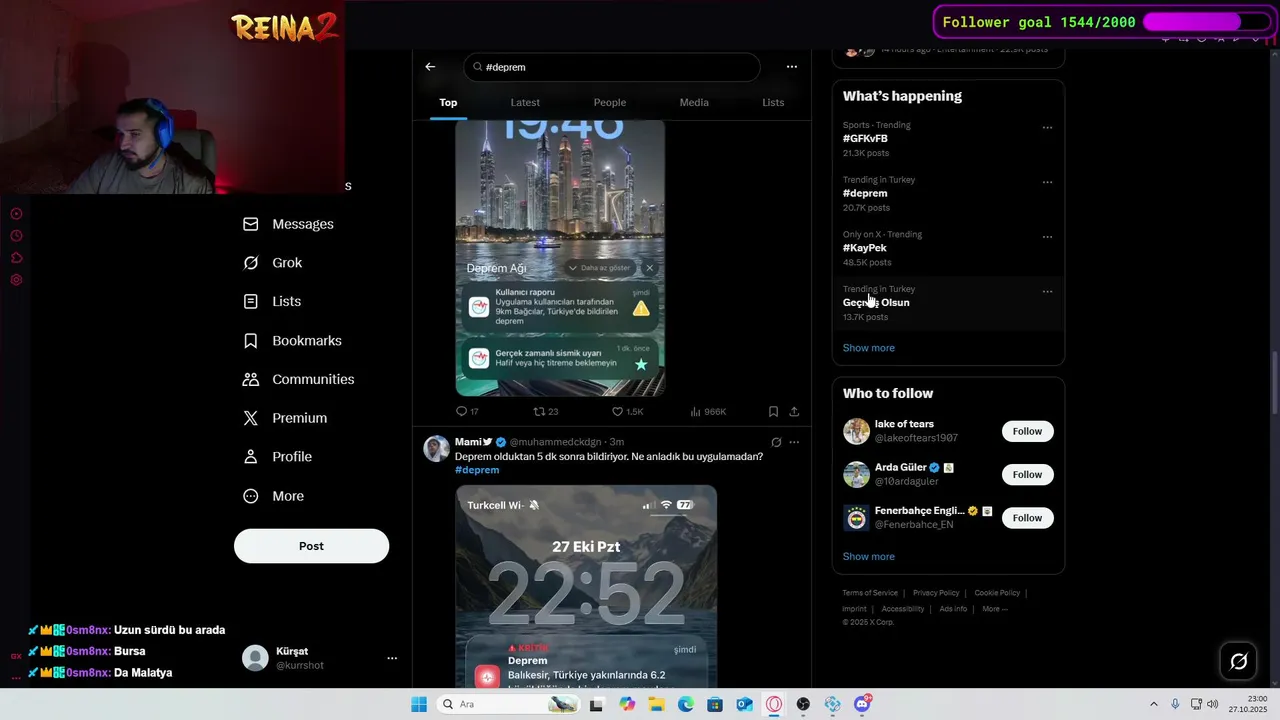
Task: Switch to the Latest tab
Action: click(x=525, y=102)
